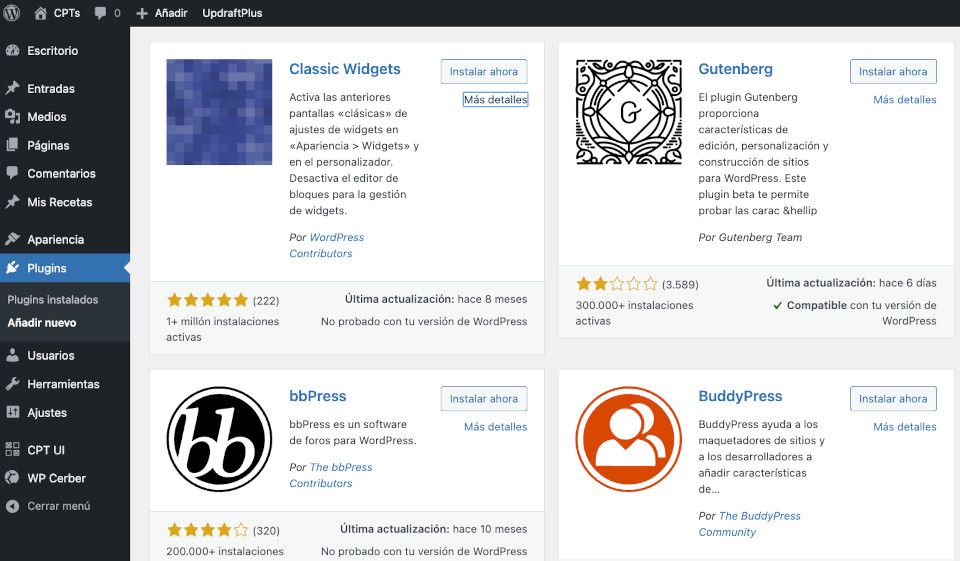This screenshot has height=561, width=960.
Task: Install Gutenberg with Instalar ahora
Action: coord(893,72)
